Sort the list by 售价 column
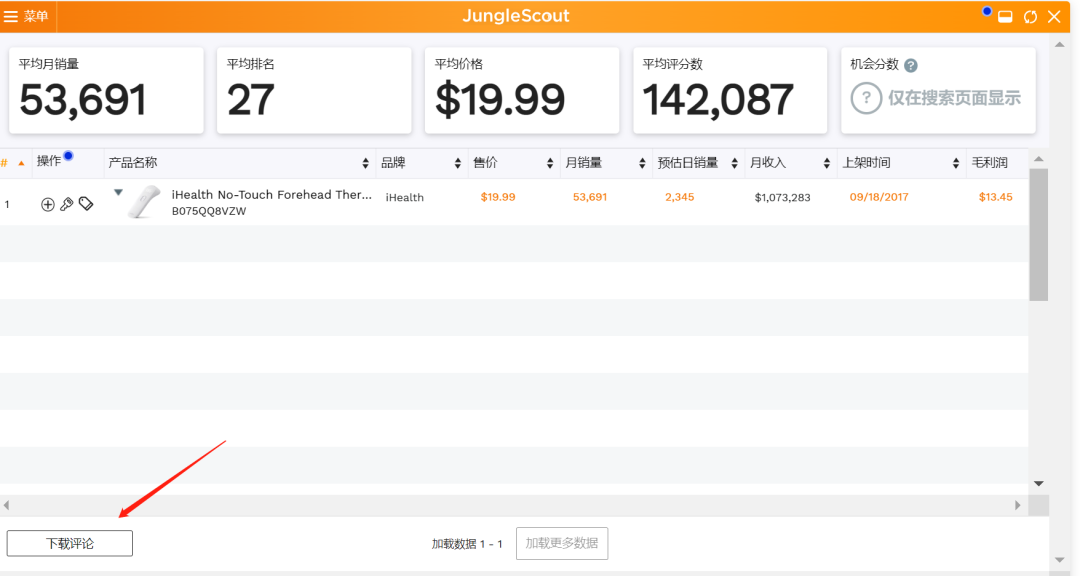 pyautogui.click(x=550, y=163)
